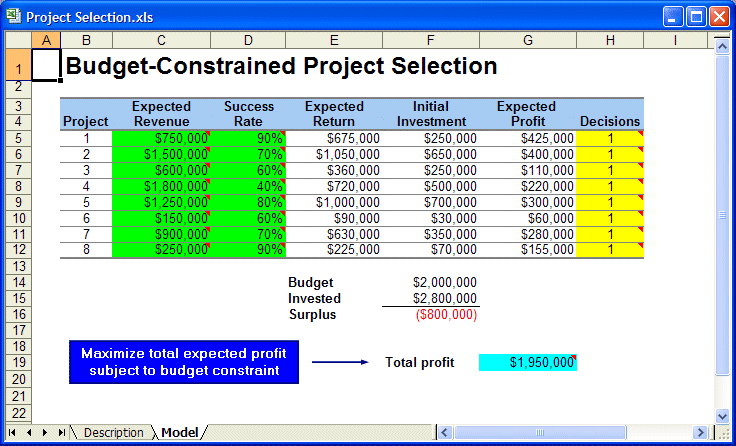Click the title Budget-Constrained Project Selection
The image size is (736, 446).
pyautogui.click(x=282, y=66)
